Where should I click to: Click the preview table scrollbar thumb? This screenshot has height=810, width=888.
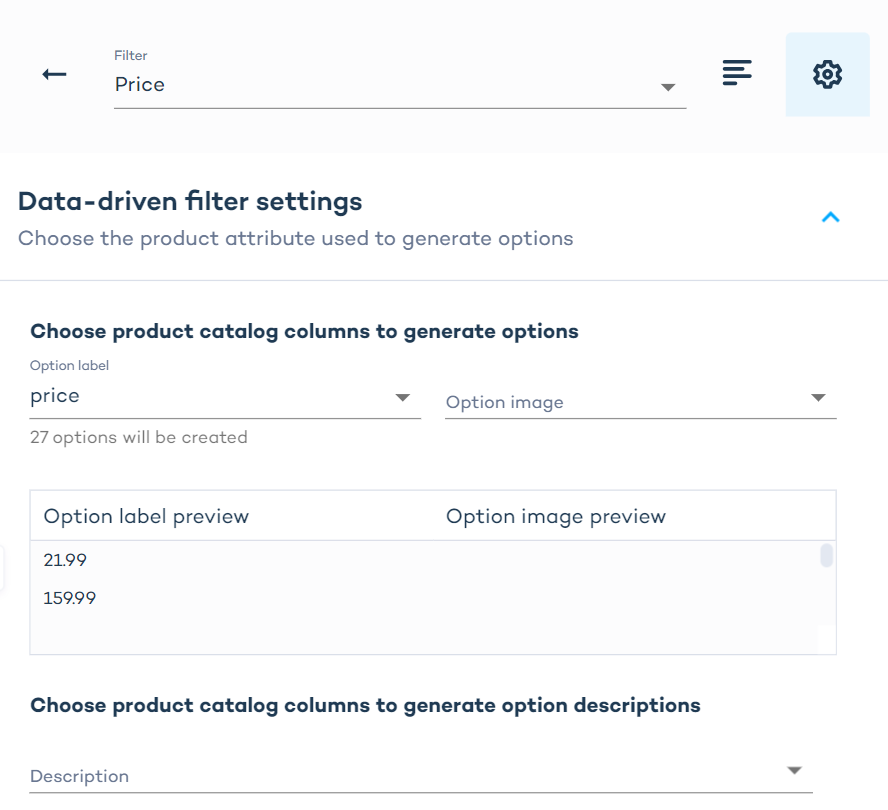(826, 556)
